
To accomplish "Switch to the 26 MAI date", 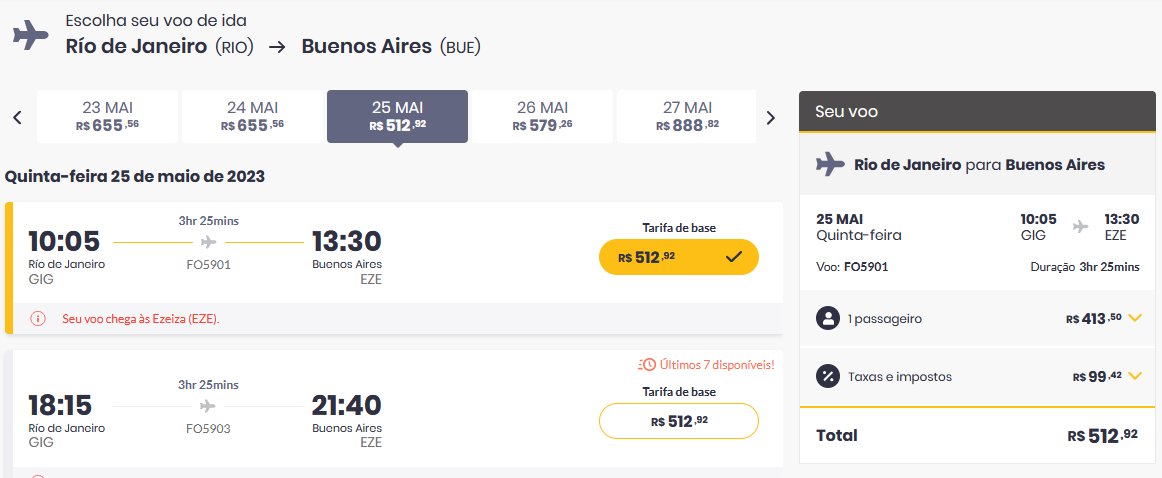I will click(542, 116).
